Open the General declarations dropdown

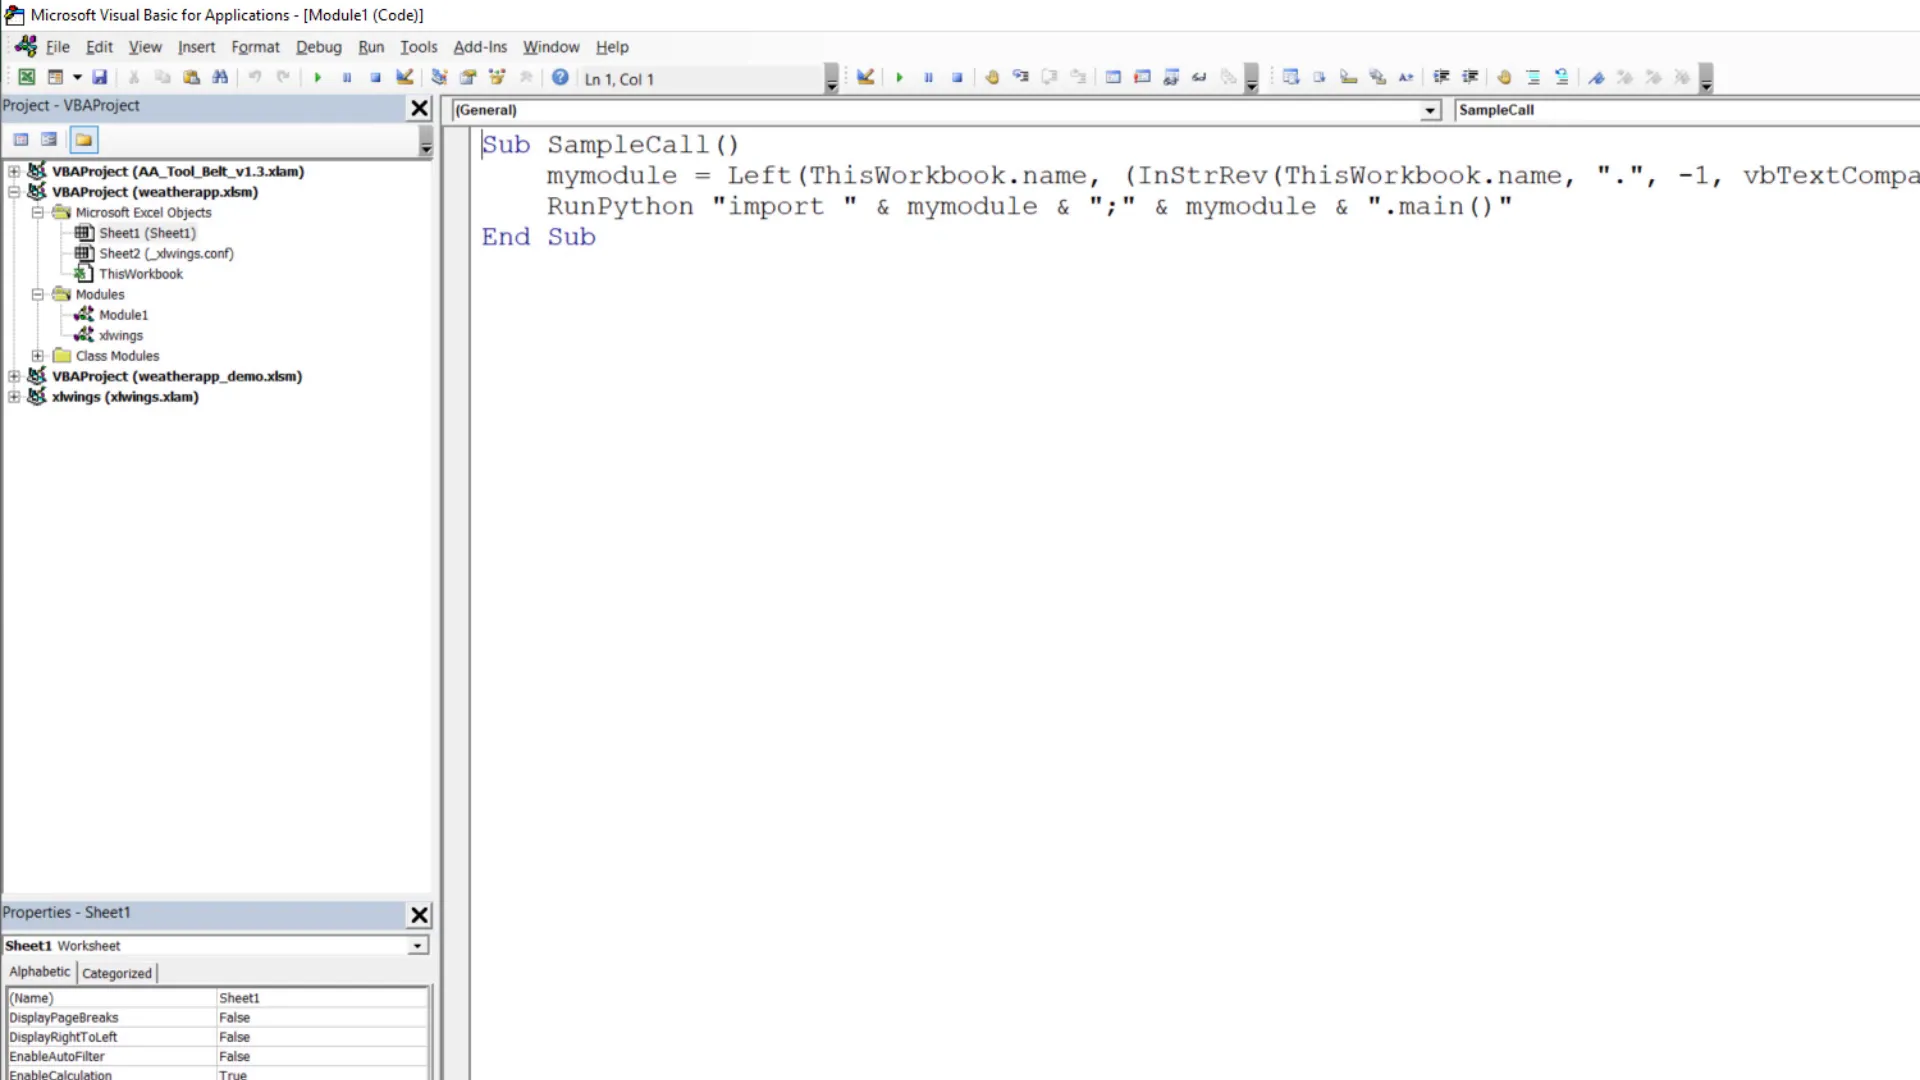click(x=1430, y=110)
